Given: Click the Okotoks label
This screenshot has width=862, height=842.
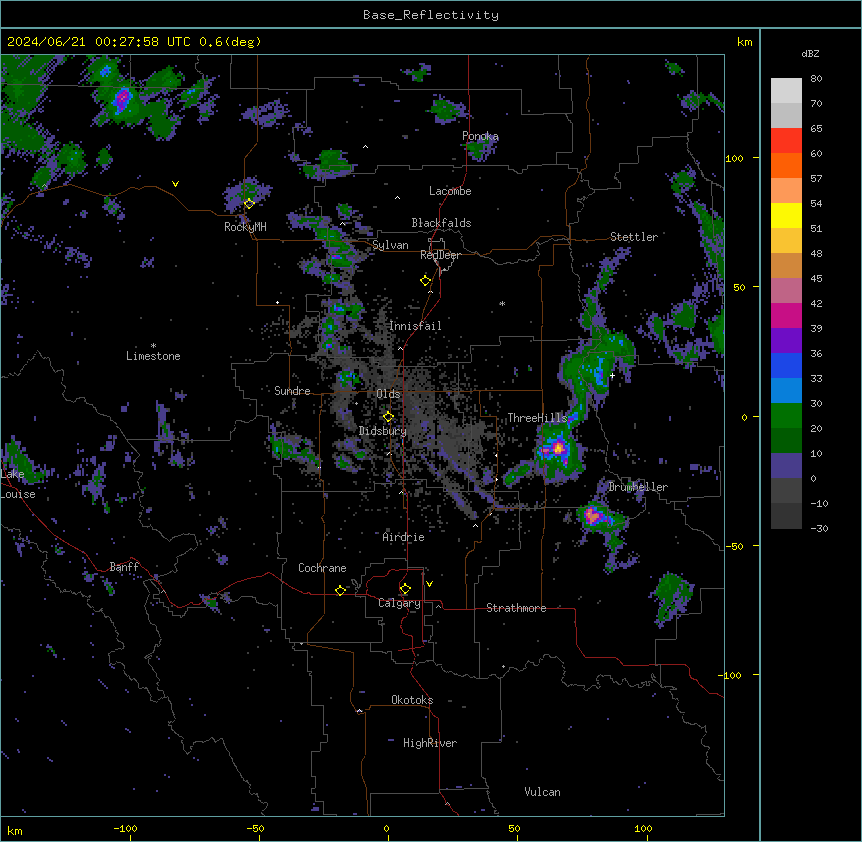Looking at the screenshot, I should point(412,700).
